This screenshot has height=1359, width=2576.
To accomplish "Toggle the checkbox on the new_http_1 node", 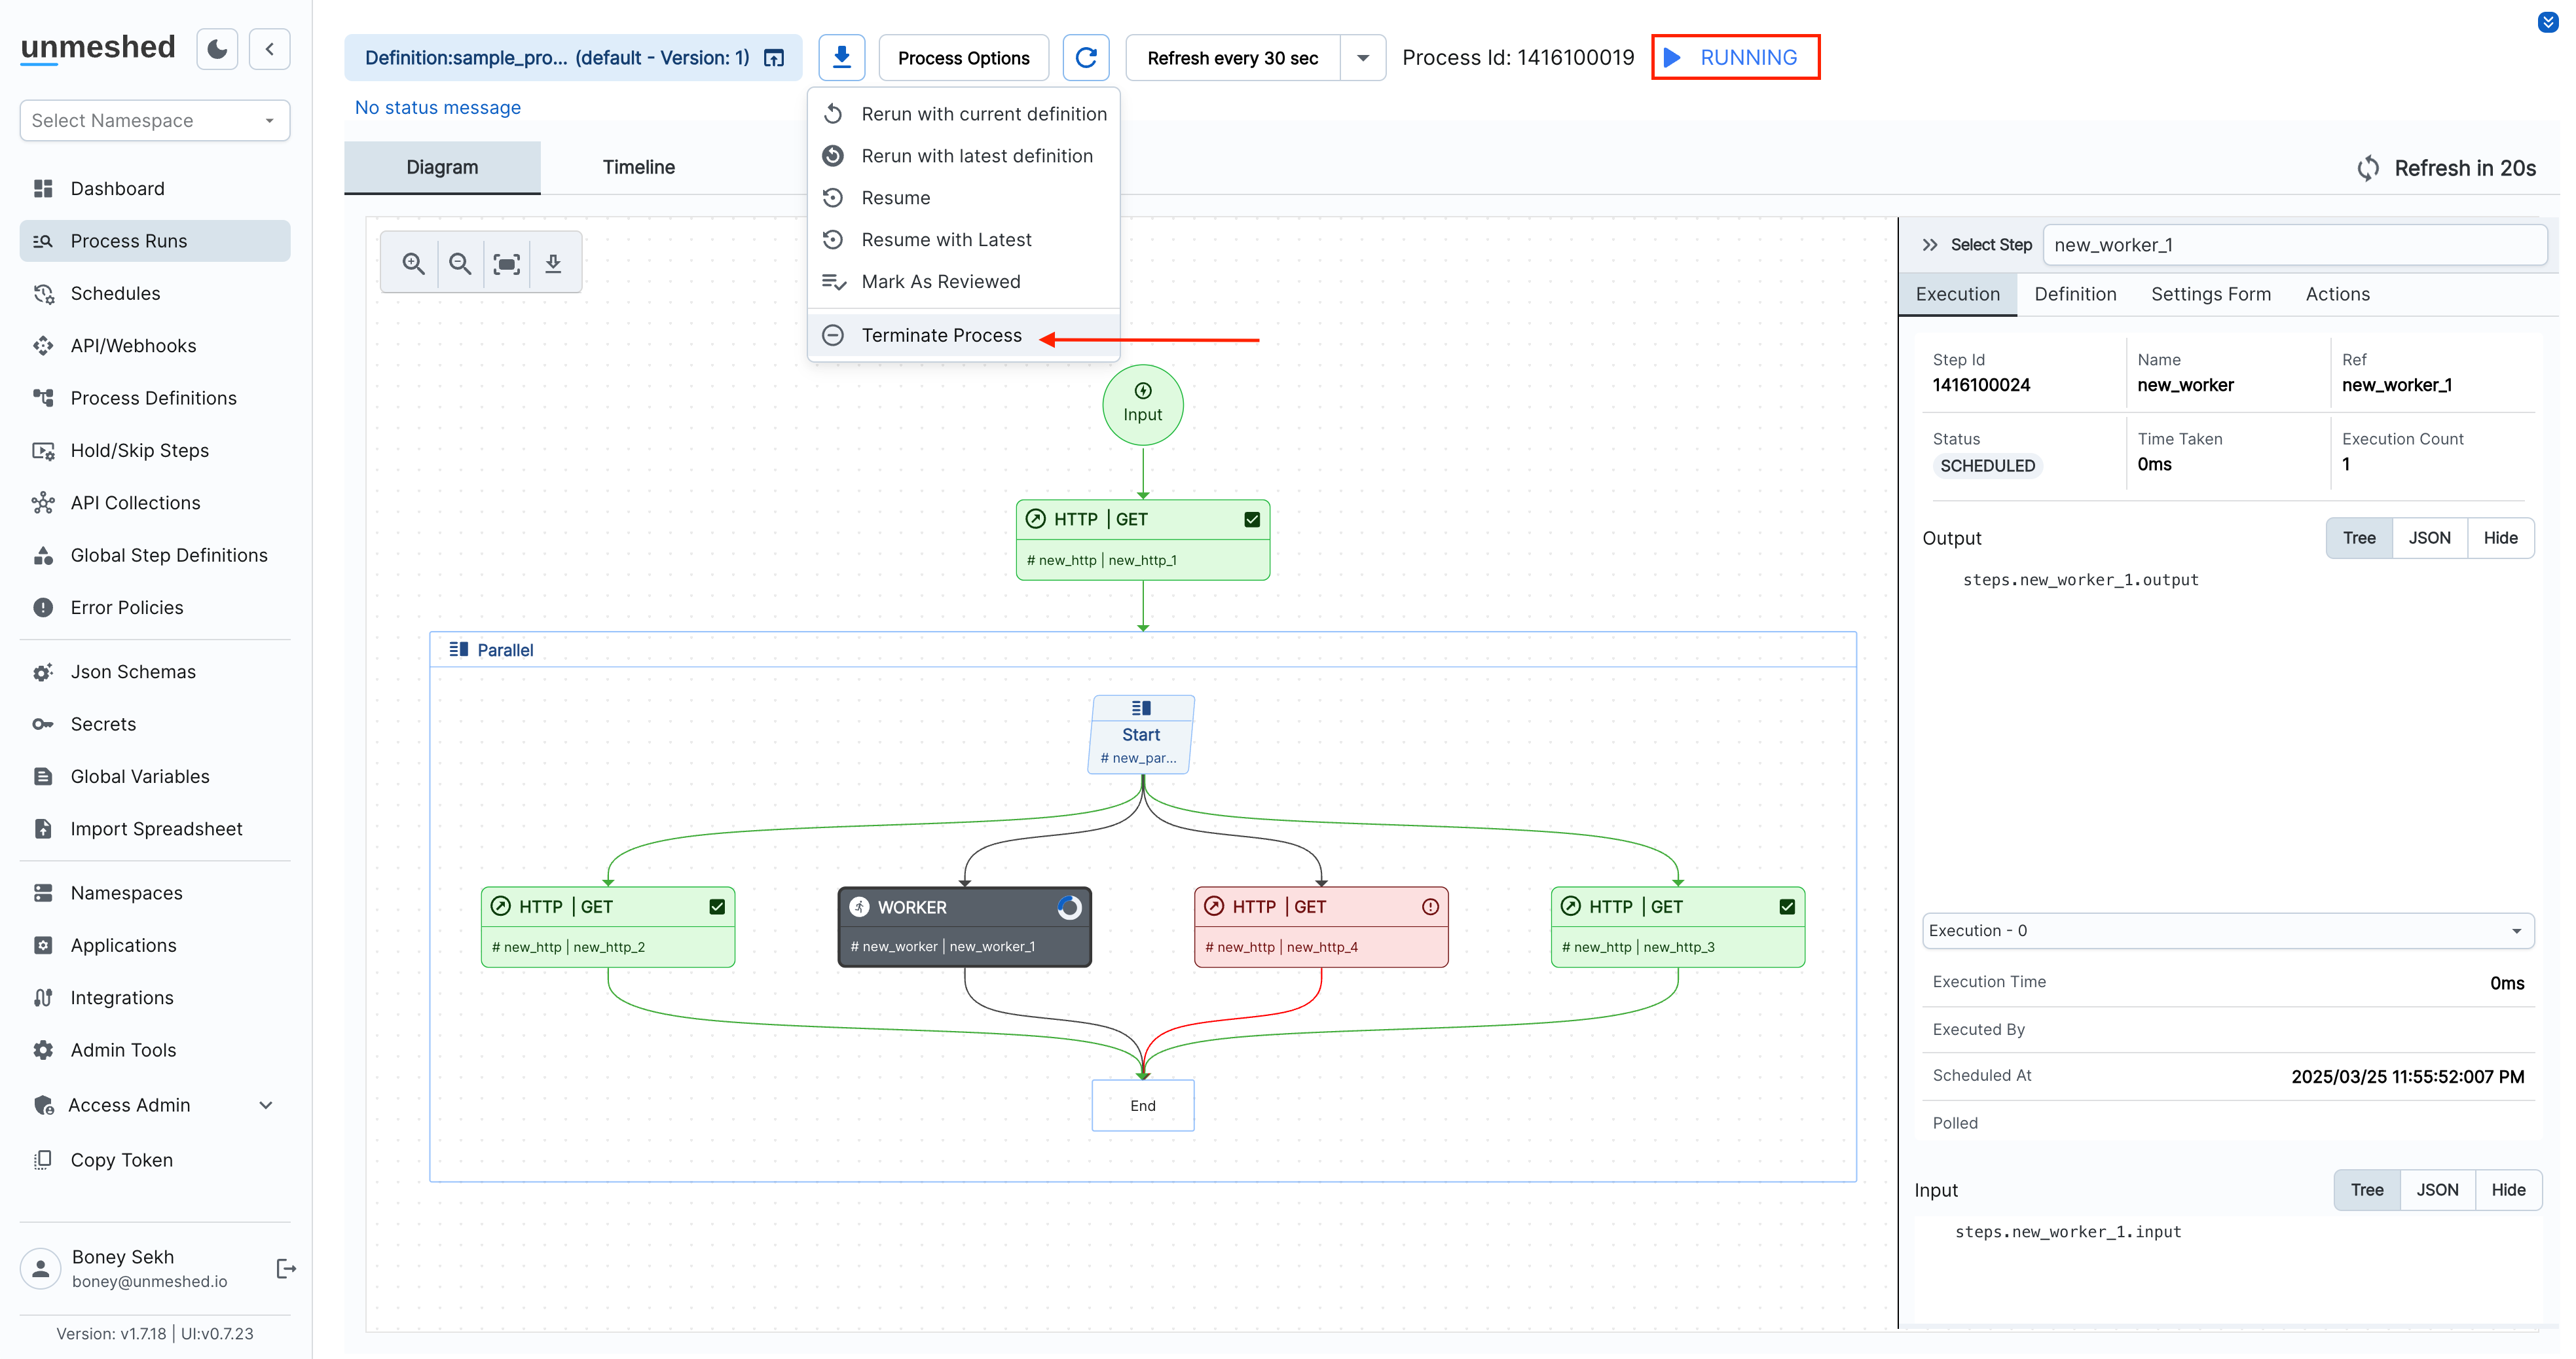I will 1251,519.
